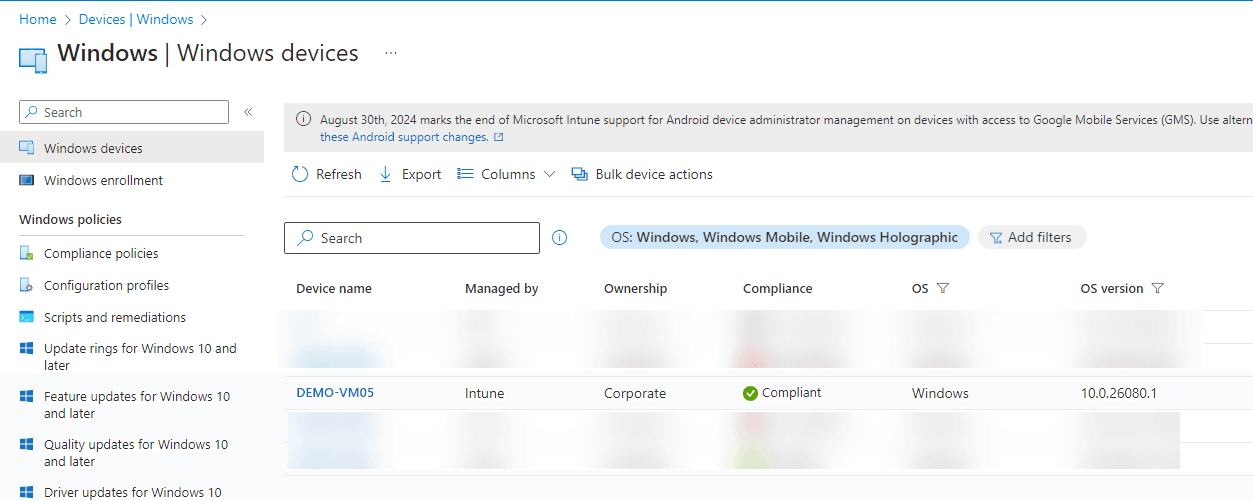Click the Refresh icon in toolbar
Screen dimensions: 1253x501
click(x=300, y=174)
